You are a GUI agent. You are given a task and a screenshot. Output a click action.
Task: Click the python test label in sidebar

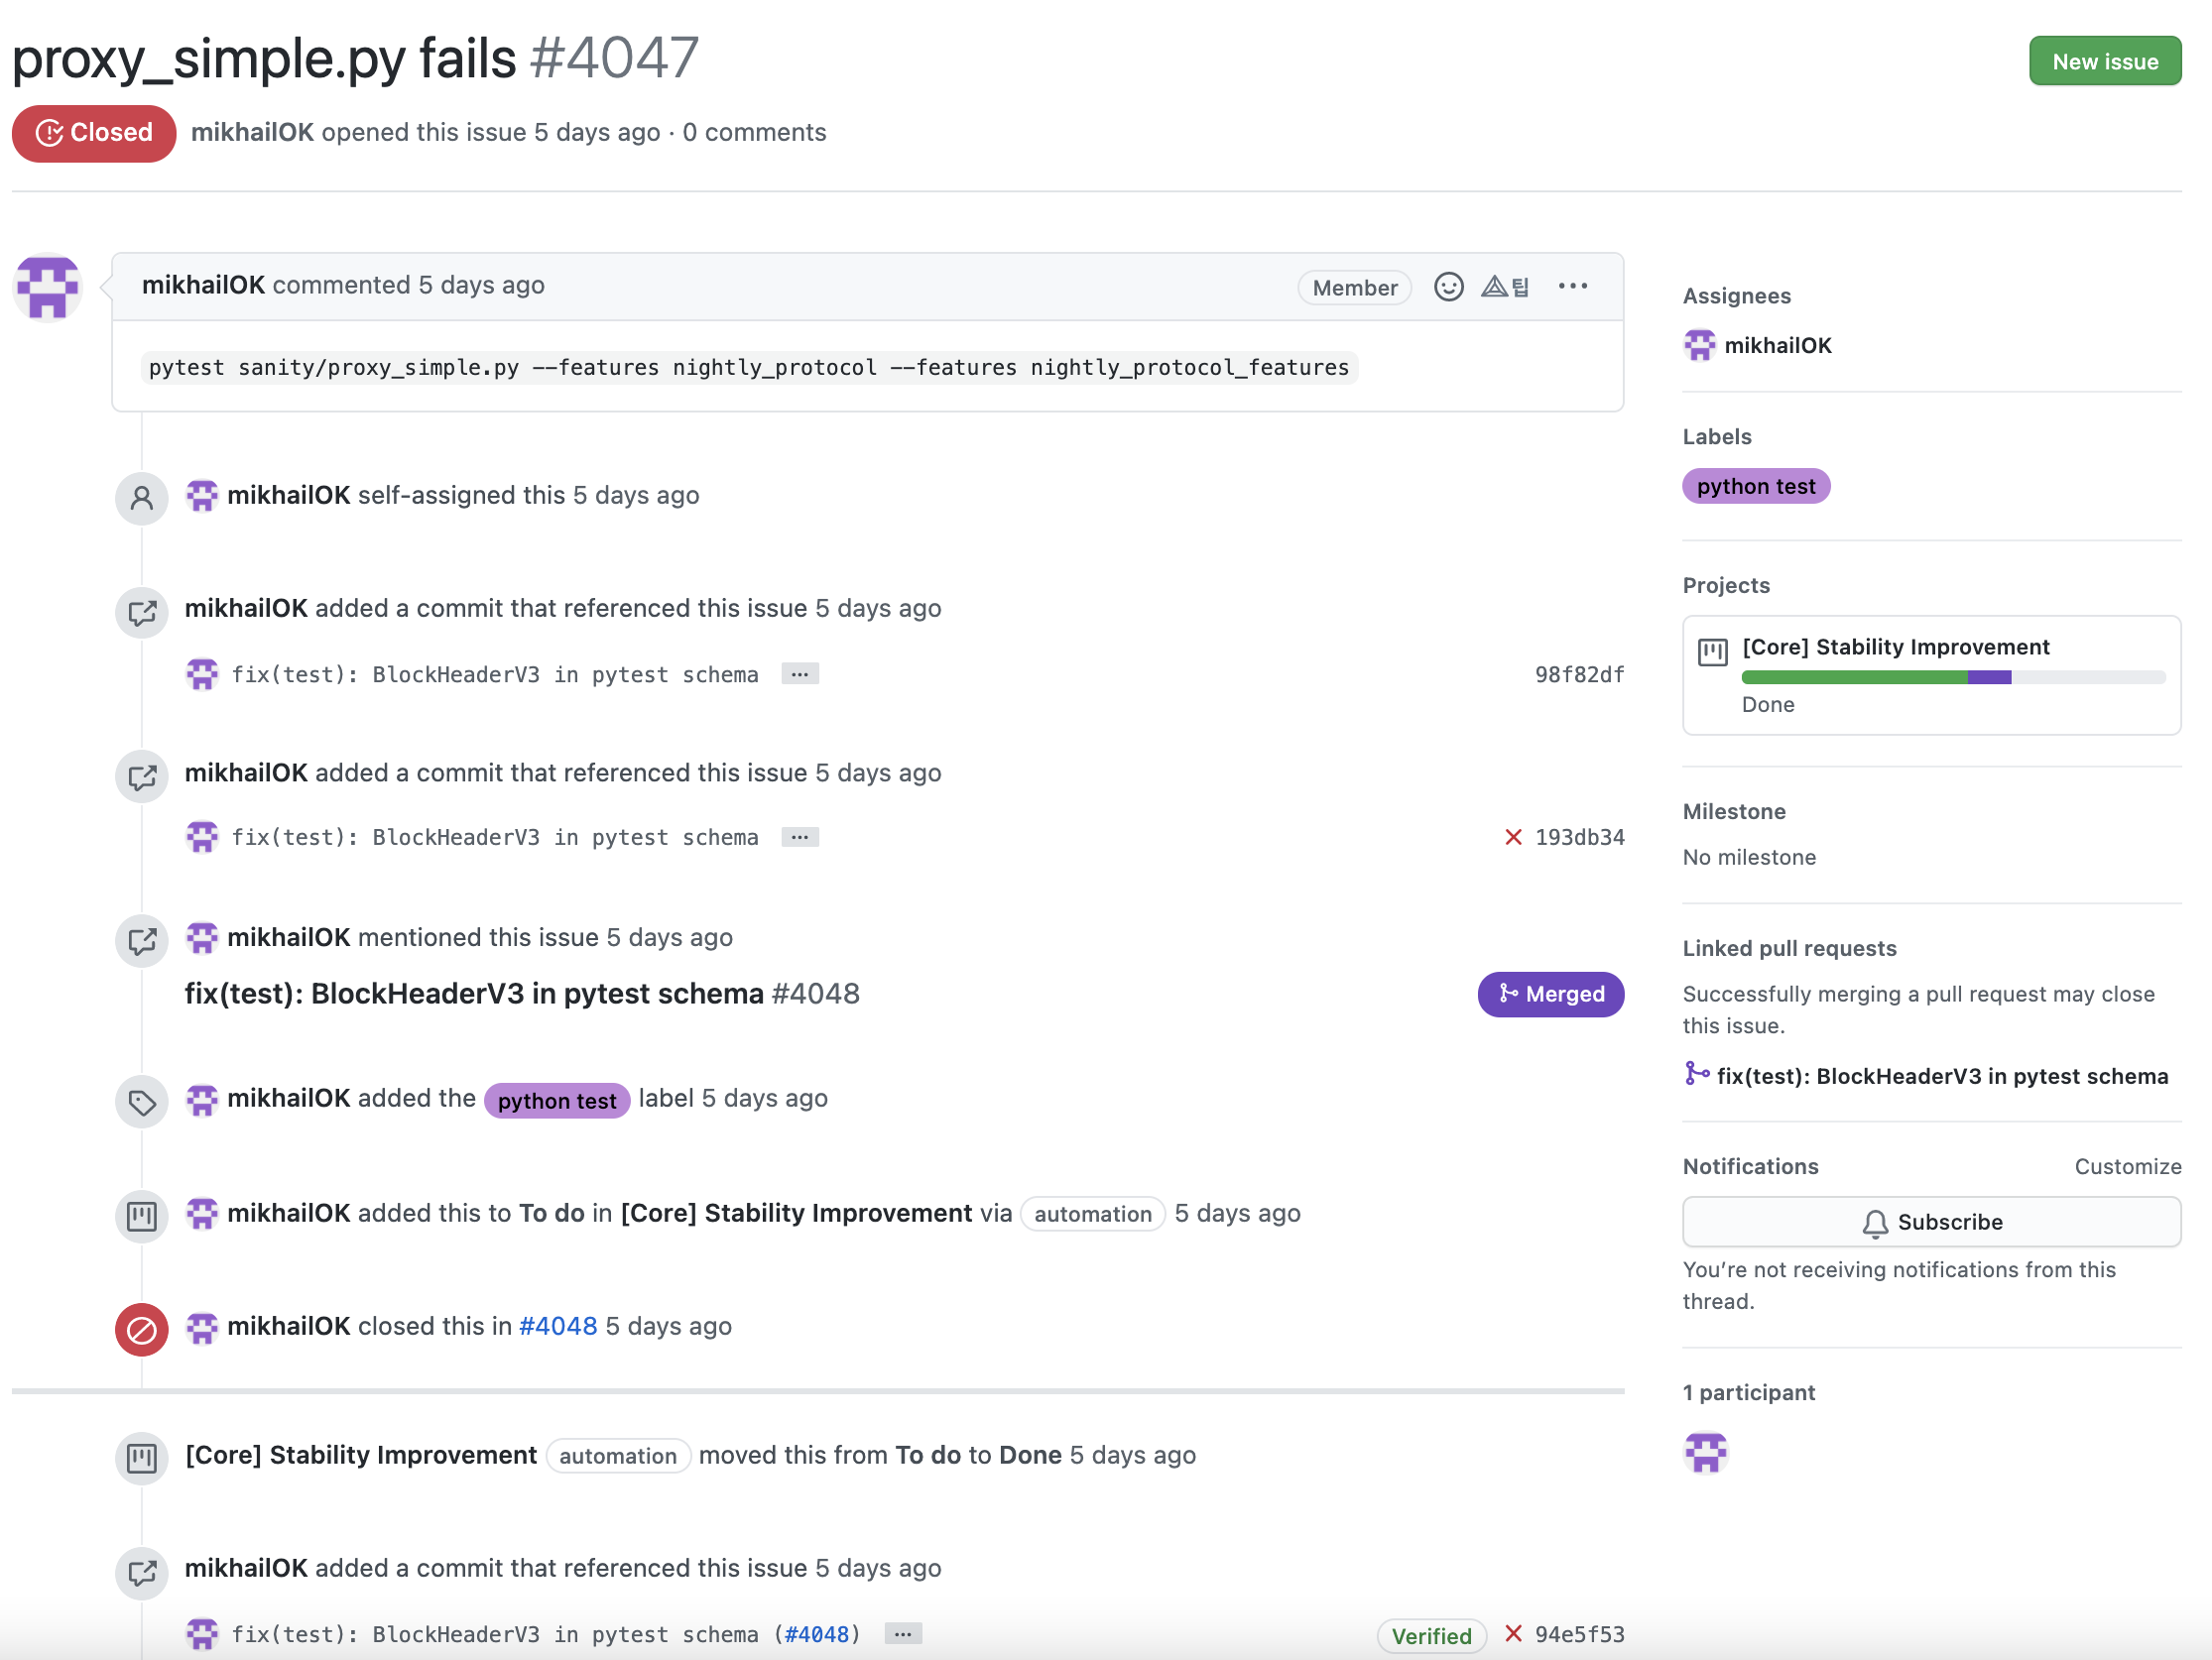(x=1755, y=486)
